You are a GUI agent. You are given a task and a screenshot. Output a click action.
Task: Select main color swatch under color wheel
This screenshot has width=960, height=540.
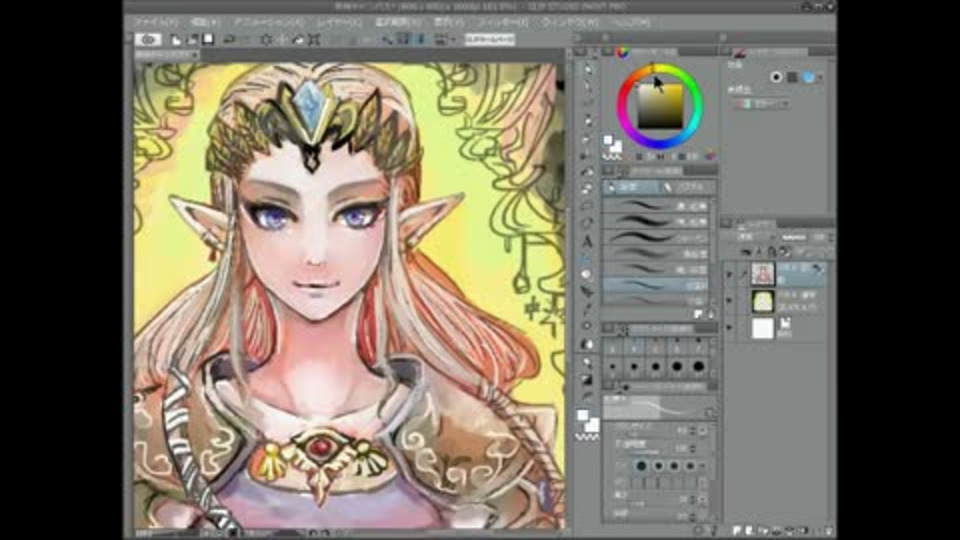click(607, 141)
